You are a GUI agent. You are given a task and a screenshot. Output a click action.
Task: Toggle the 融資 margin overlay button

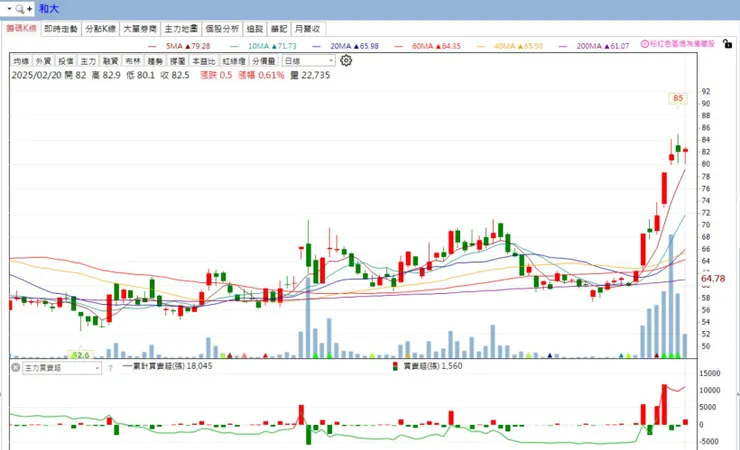[x=110, y=61]
